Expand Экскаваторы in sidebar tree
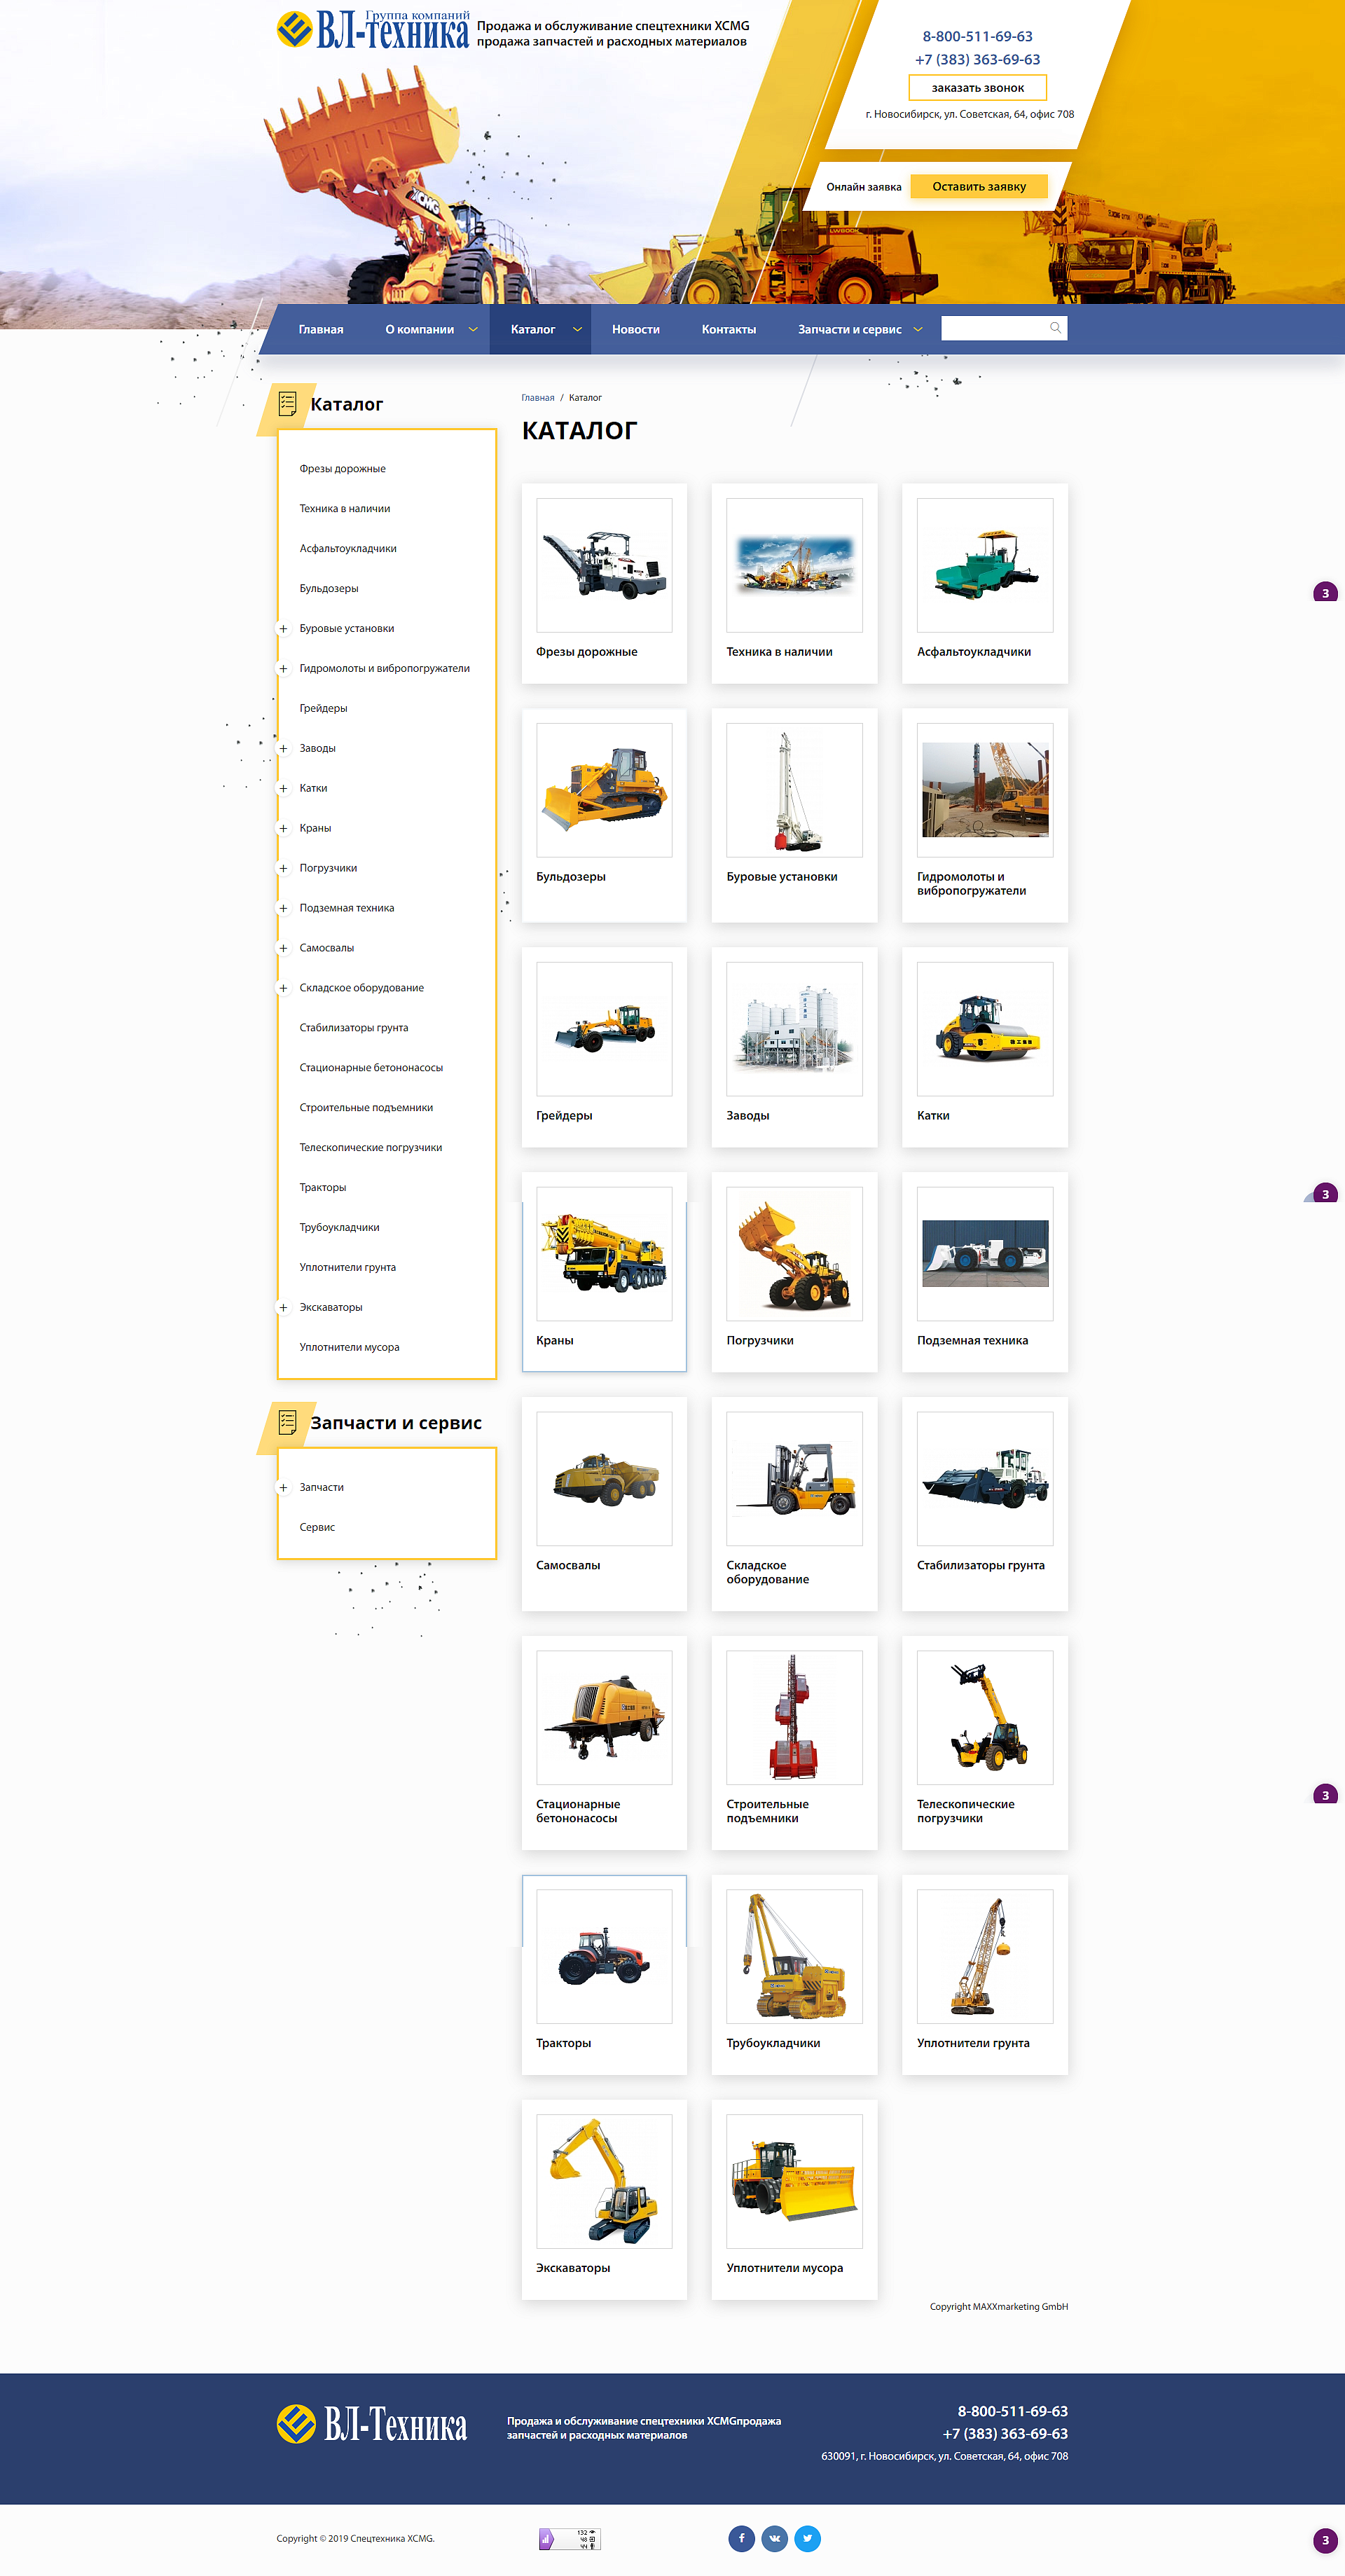Screen dimensions: 1345x2576 283,1308
